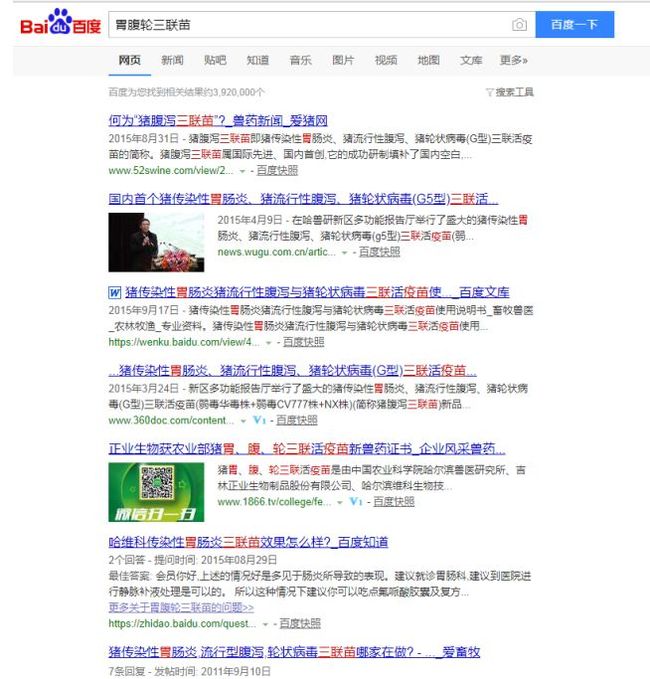Screen dimensions: 650x679
Task: Click the green QR code thumbnail
Action: 156,492
